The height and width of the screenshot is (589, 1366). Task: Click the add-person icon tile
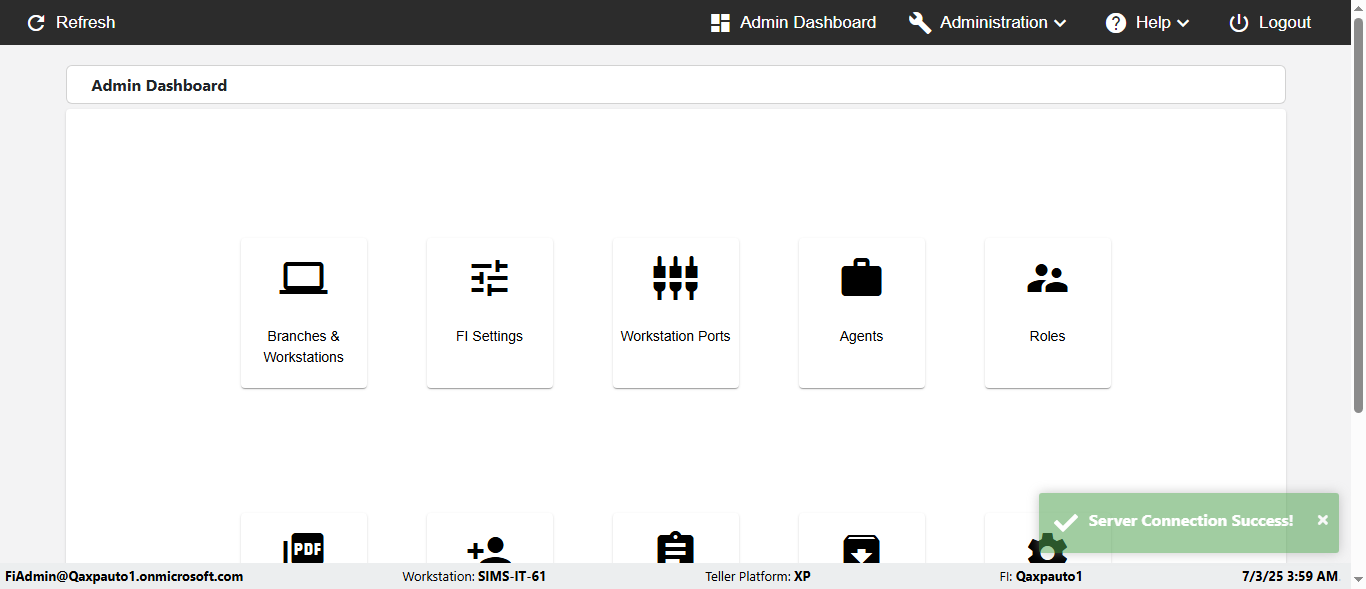pos(490,539)
